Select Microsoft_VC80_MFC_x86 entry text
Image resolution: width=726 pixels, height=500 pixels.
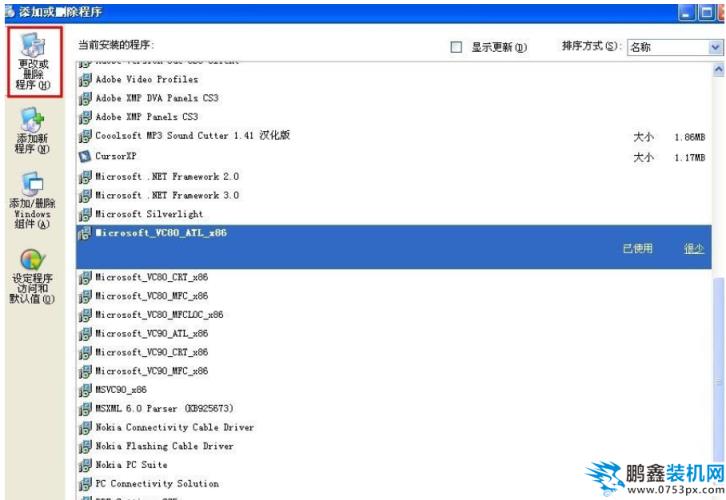(x=152, y=296)
